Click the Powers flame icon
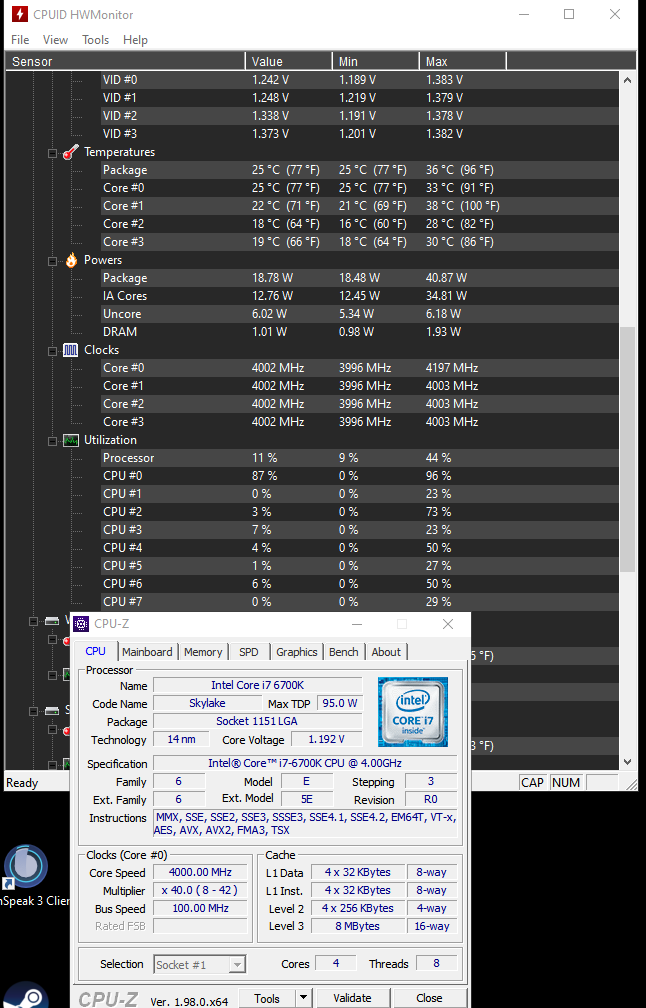This screenshot has width=646, height=1008. pyautogui.click(x=71, y=260)
